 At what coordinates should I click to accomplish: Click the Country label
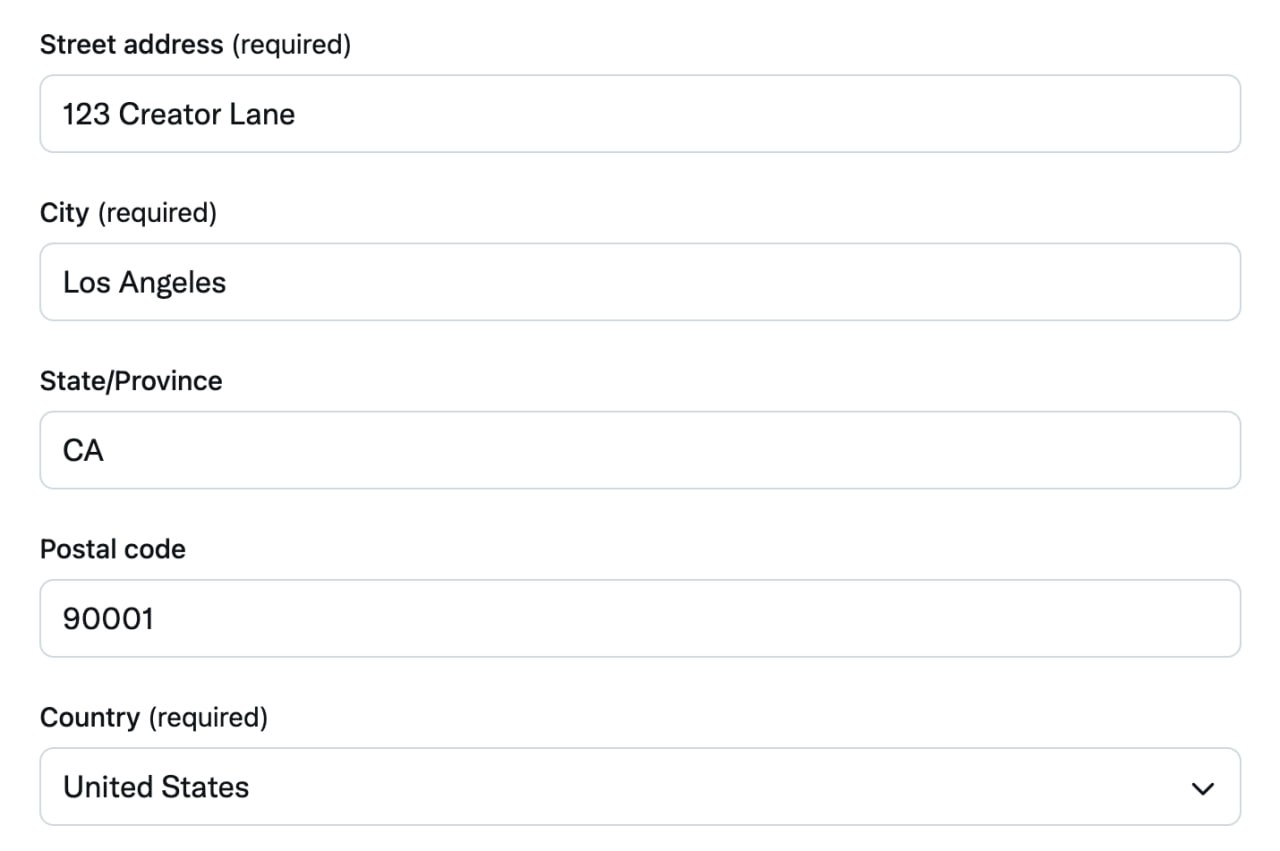click(91, 717)
